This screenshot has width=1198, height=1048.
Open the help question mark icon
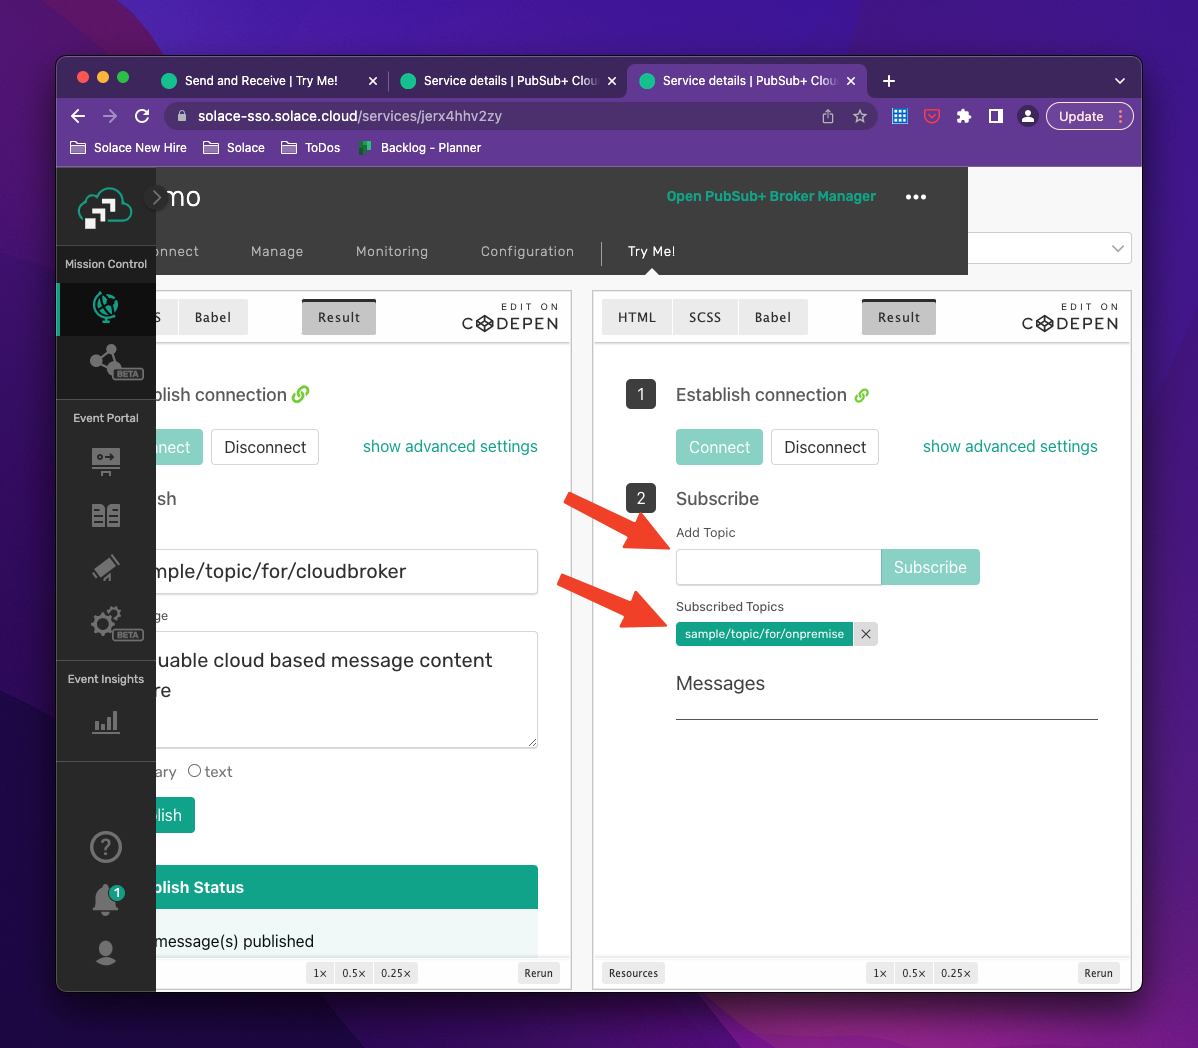[105, 847]
